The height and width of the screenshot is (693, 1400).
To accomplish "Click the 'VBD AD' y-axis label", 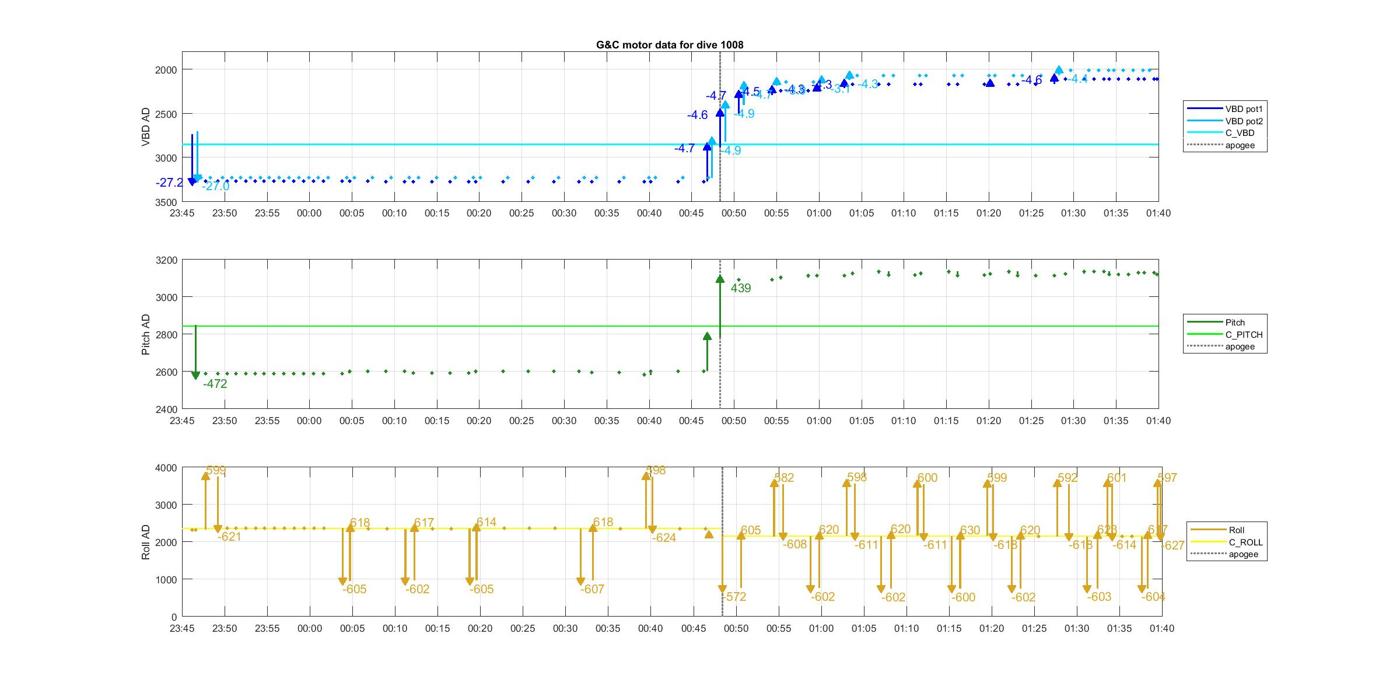I will point(146,127).
